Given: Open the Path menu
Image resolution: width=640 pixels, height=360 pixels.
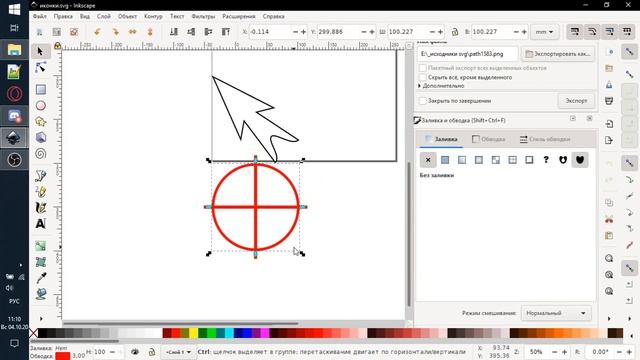Looking at the screenshot, I should pyautogui.click(x=153, y=16).
